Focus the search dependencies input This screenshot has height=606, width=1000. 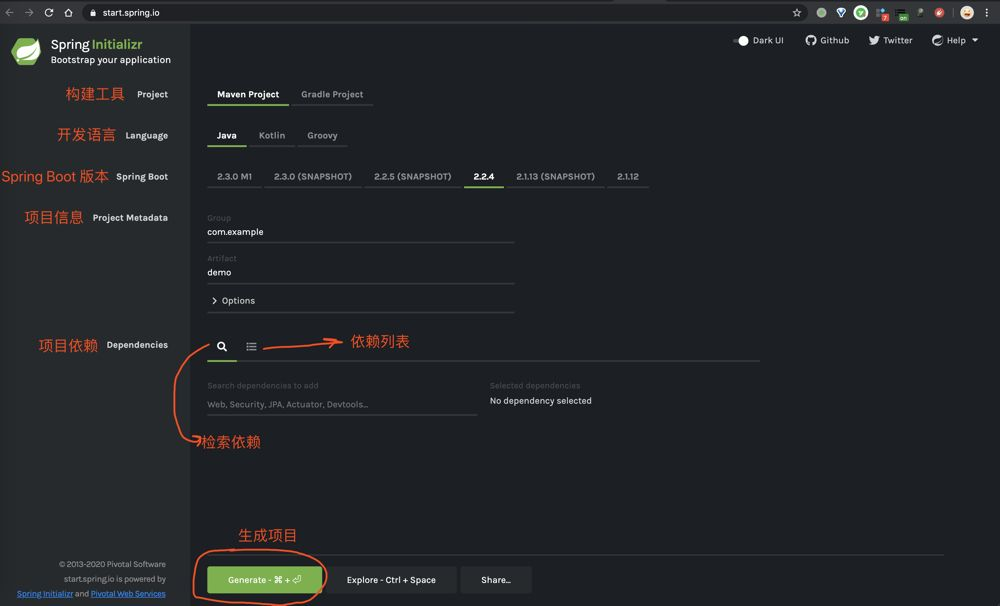(x=342, y=404)
